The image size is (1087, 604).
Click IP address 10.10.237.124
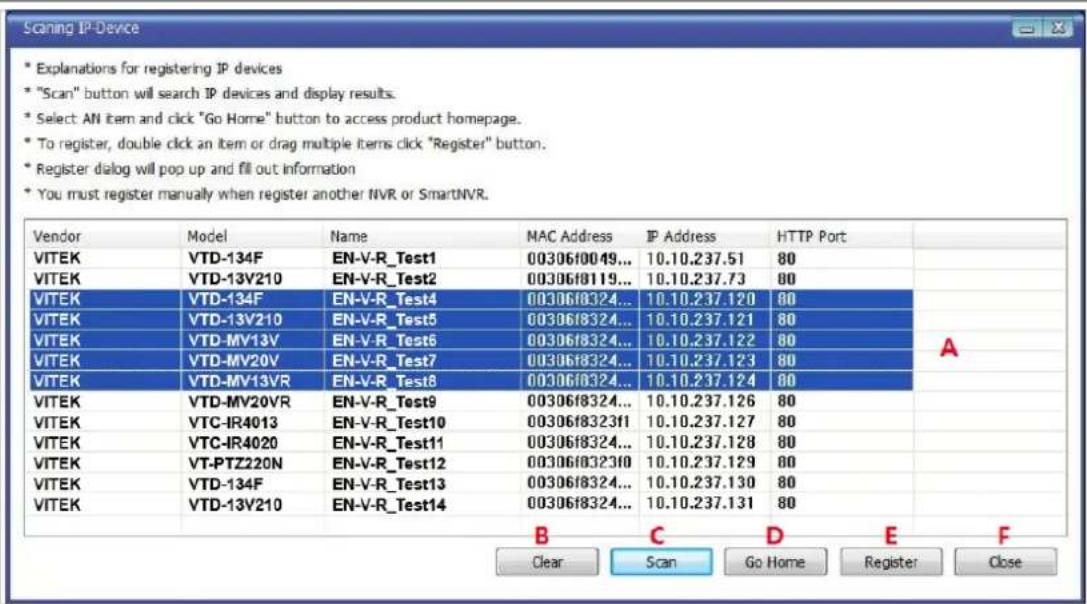click(701, 381)
